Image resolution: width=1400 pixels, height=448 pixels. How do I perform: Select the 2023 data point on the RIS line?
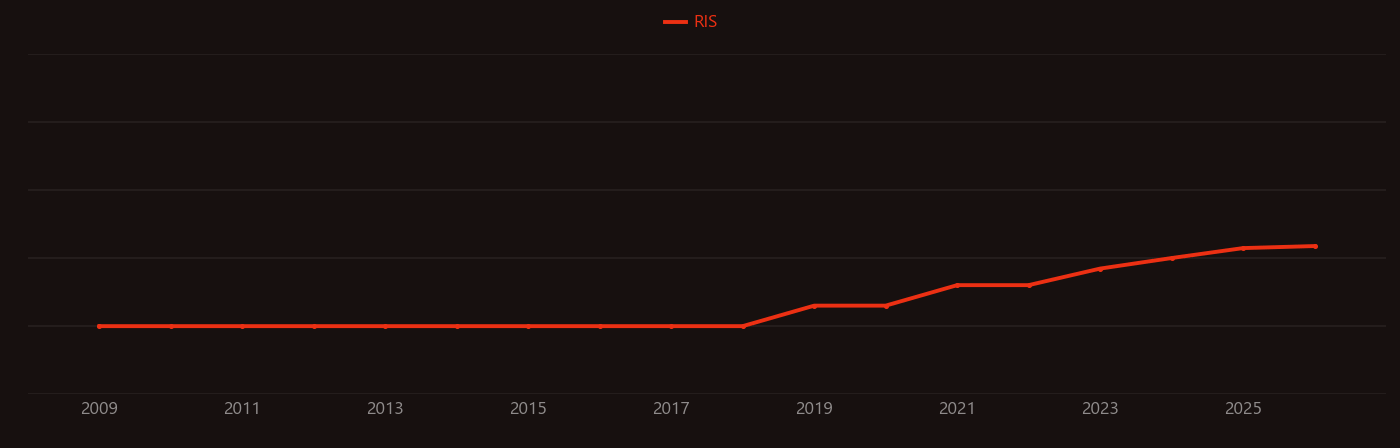[x=1100, y=268]
